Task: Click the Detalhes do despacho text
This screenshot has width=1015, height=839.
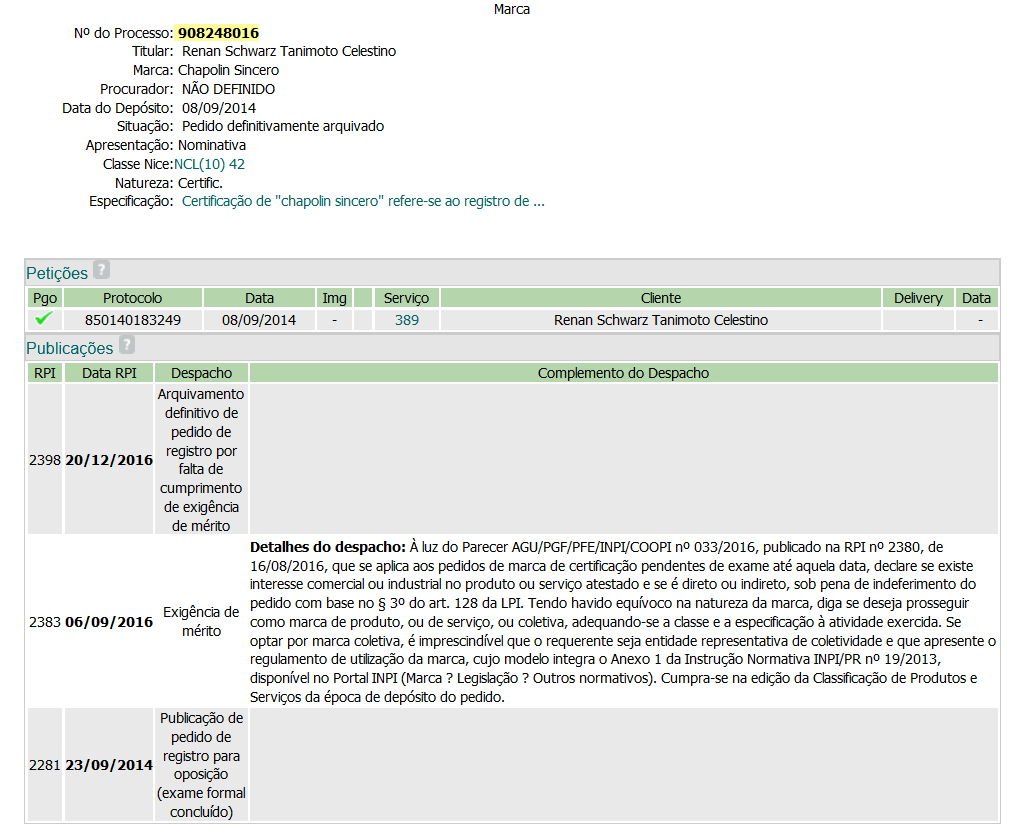Action: coord(328,547)
